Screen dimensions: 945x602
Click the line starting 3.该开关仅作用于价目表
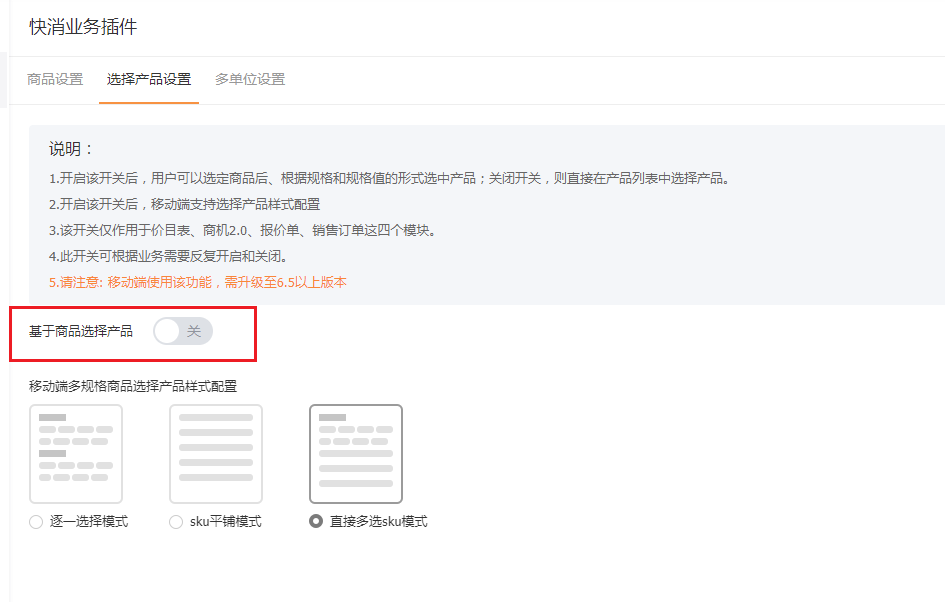click(243, 230)
